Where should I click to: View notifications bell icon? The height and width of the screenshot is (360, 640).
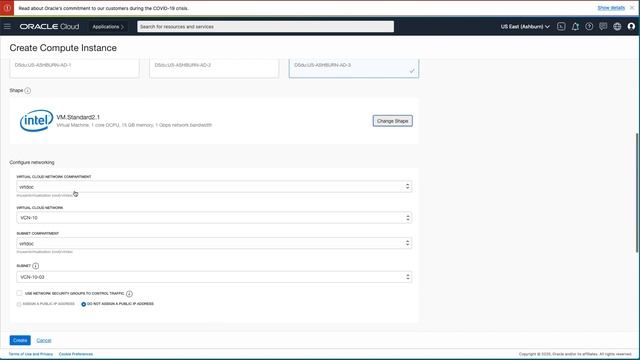[575, 27]
